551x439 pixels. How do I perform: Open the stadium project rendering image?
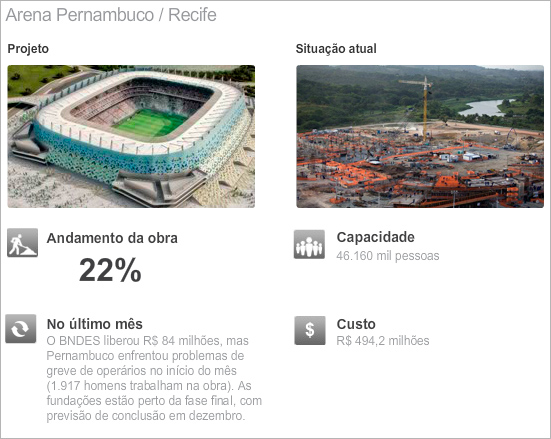[x=131, y=136]
